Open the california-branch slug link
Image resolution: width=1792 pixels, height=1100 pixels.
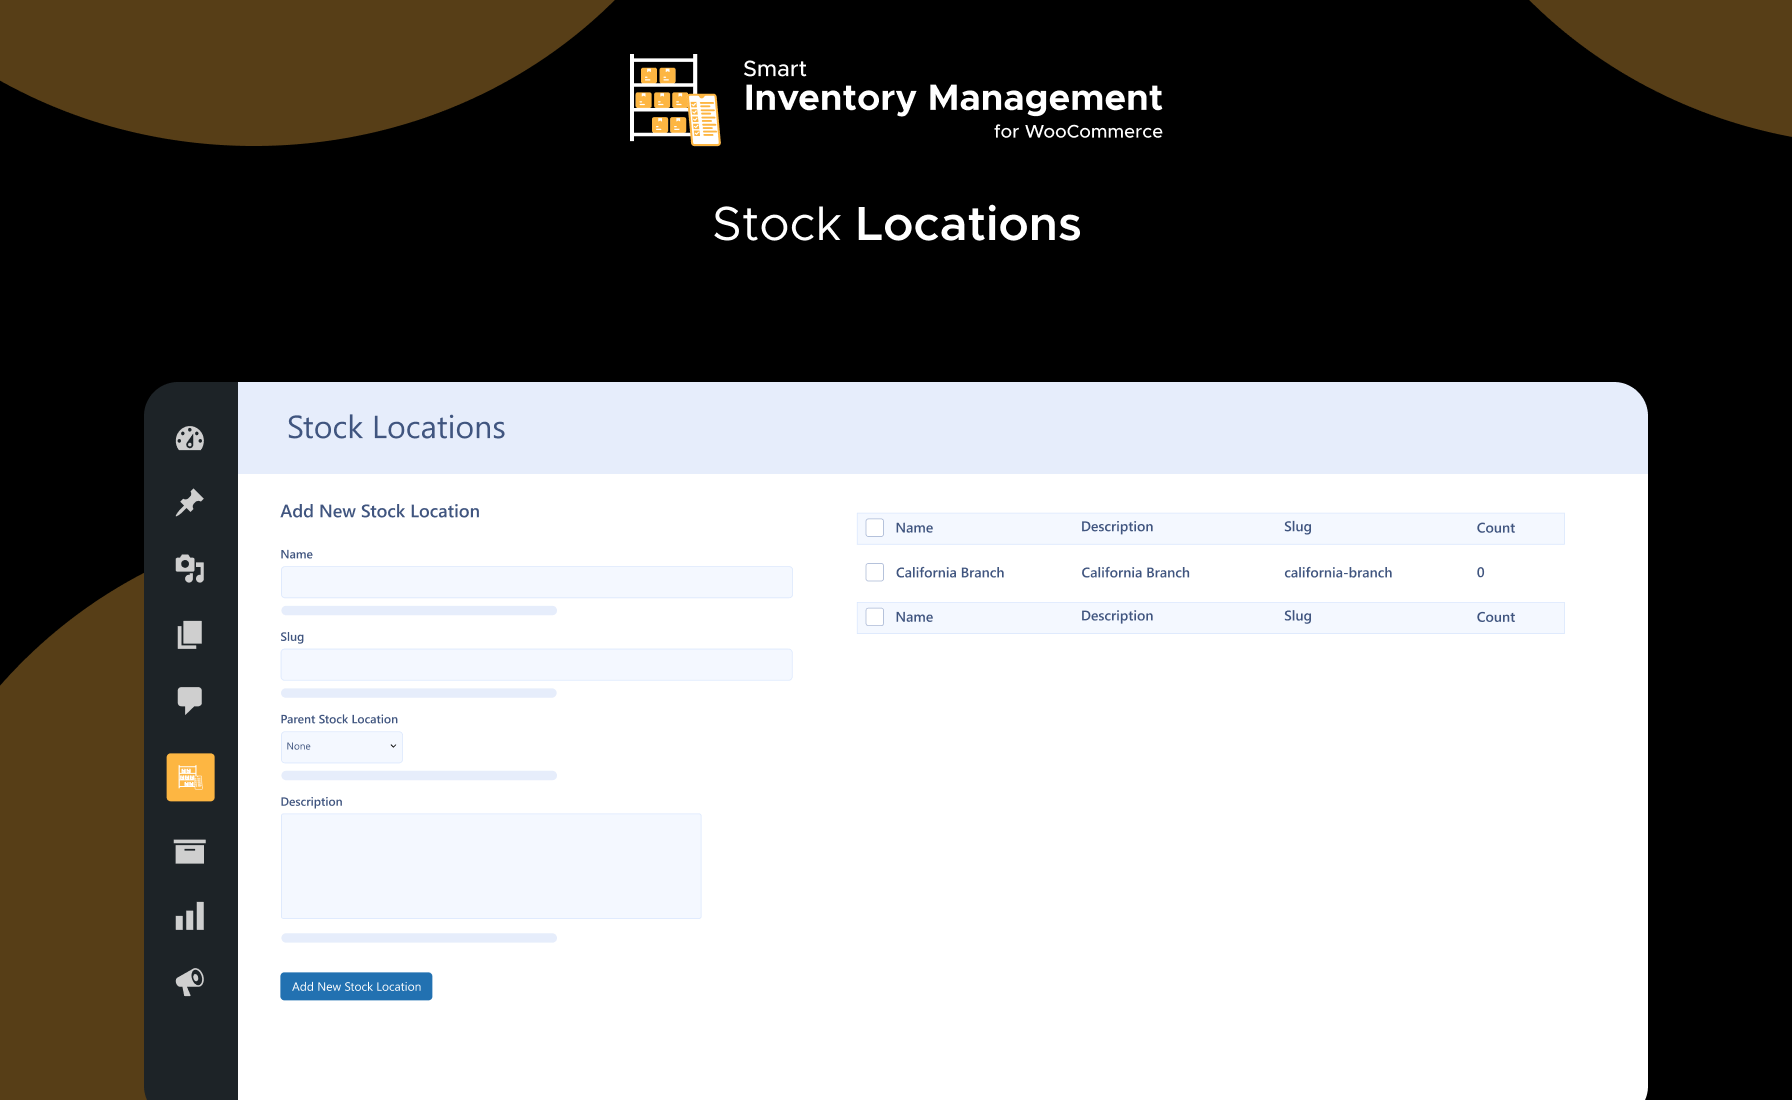[x=1338, y=572]
